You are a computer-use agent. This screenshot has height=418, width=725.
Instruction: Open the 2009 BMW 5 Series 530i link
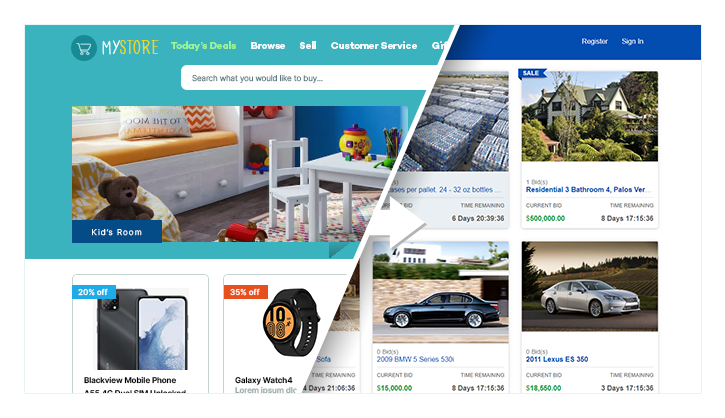pyautogui.click(x=415, y=359)
